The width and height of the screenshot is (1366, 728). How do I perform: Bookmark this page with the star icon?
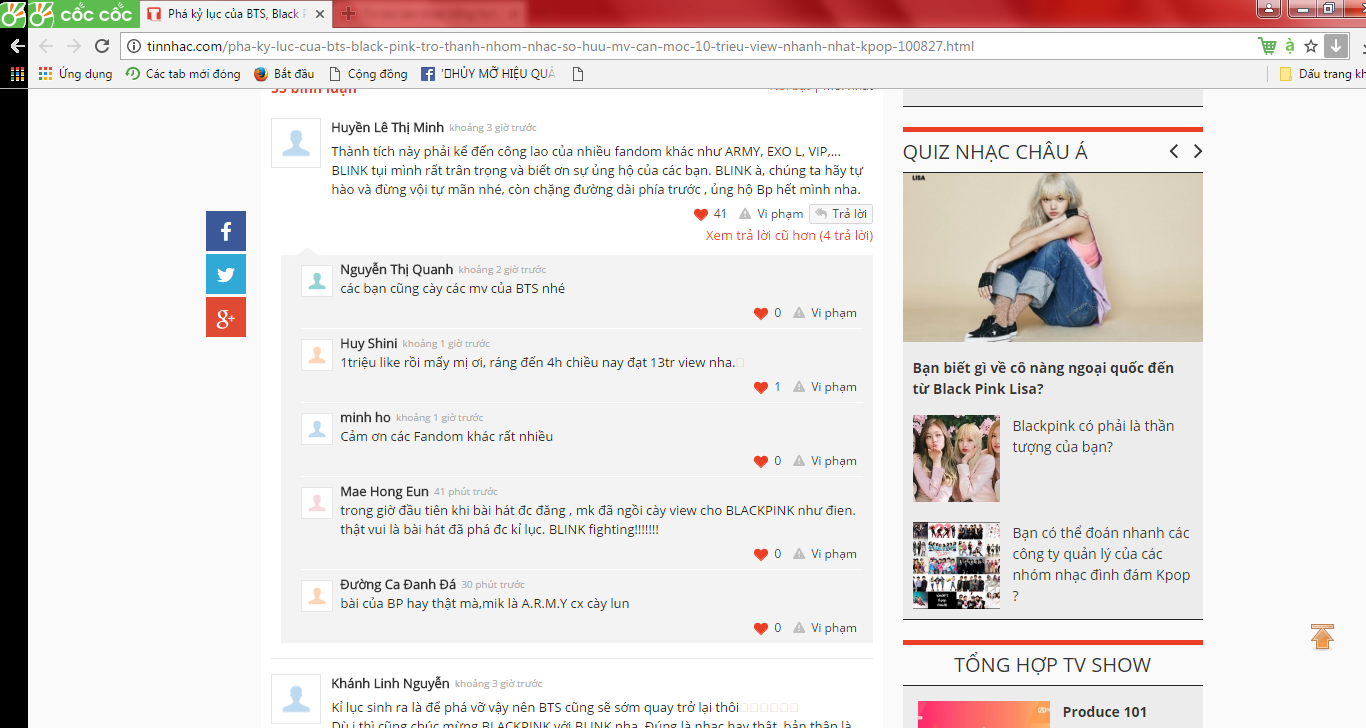tap(1311, 46)
